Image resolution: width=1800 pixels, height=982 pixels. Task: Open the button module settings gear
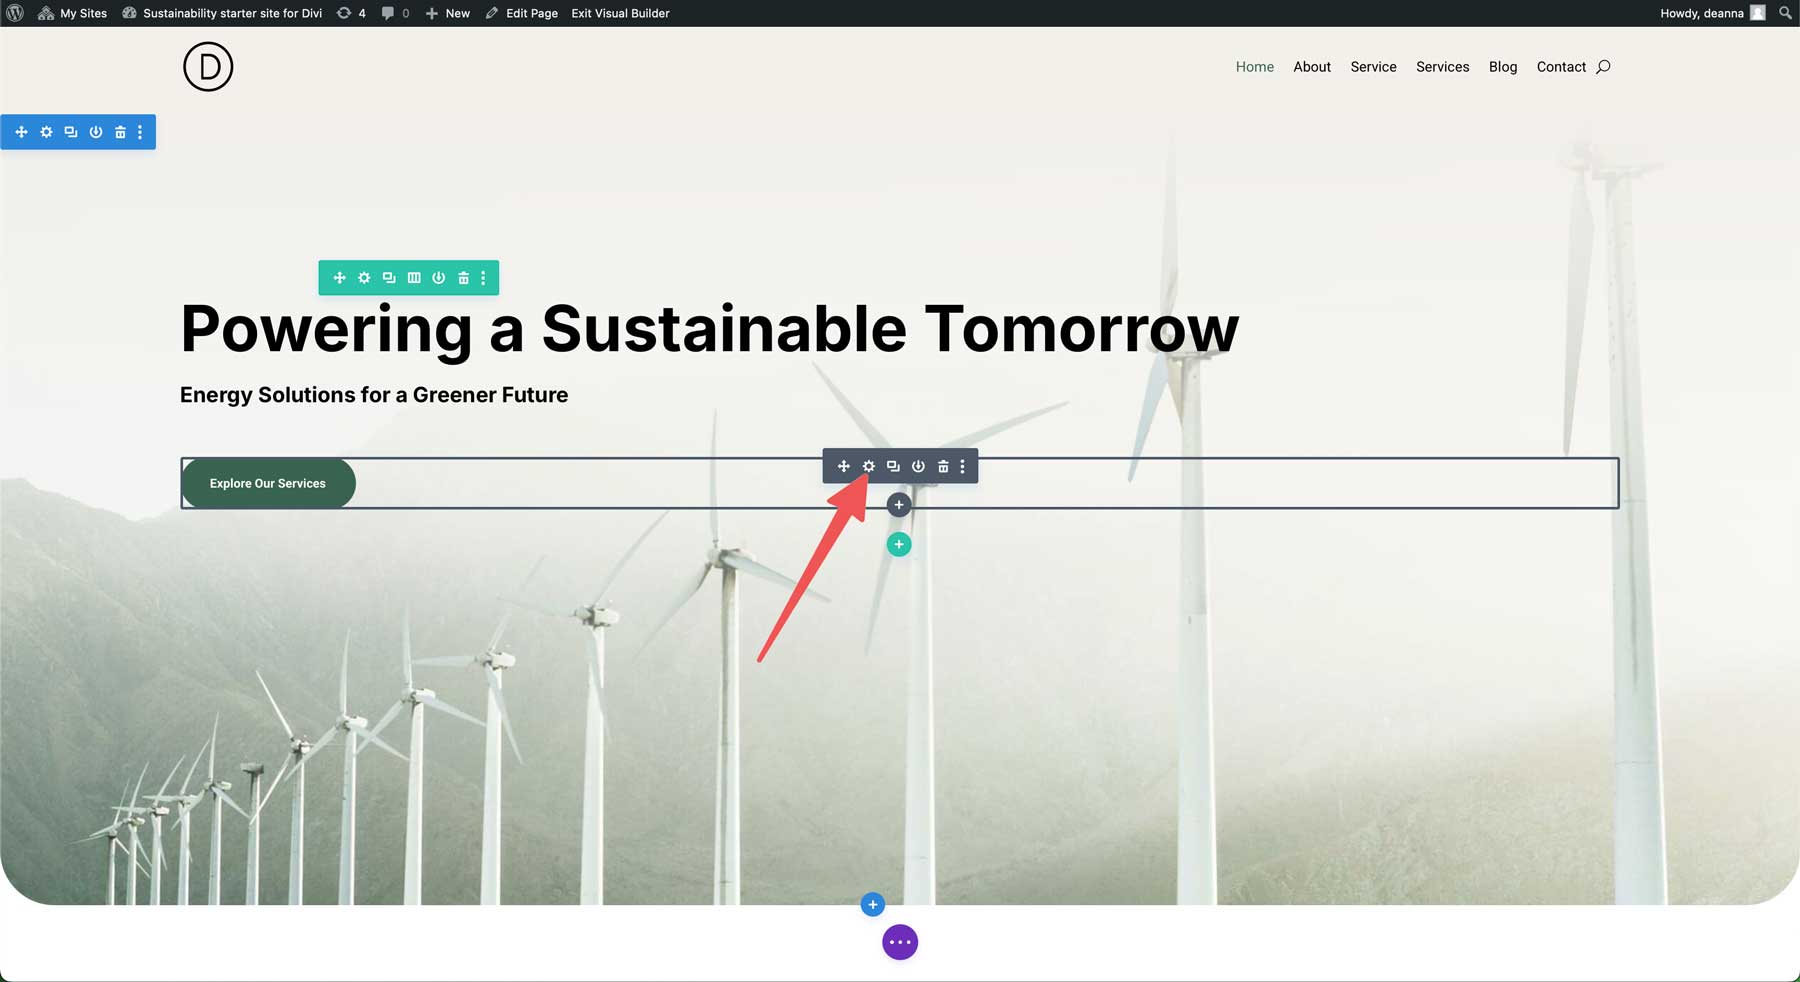868,466
